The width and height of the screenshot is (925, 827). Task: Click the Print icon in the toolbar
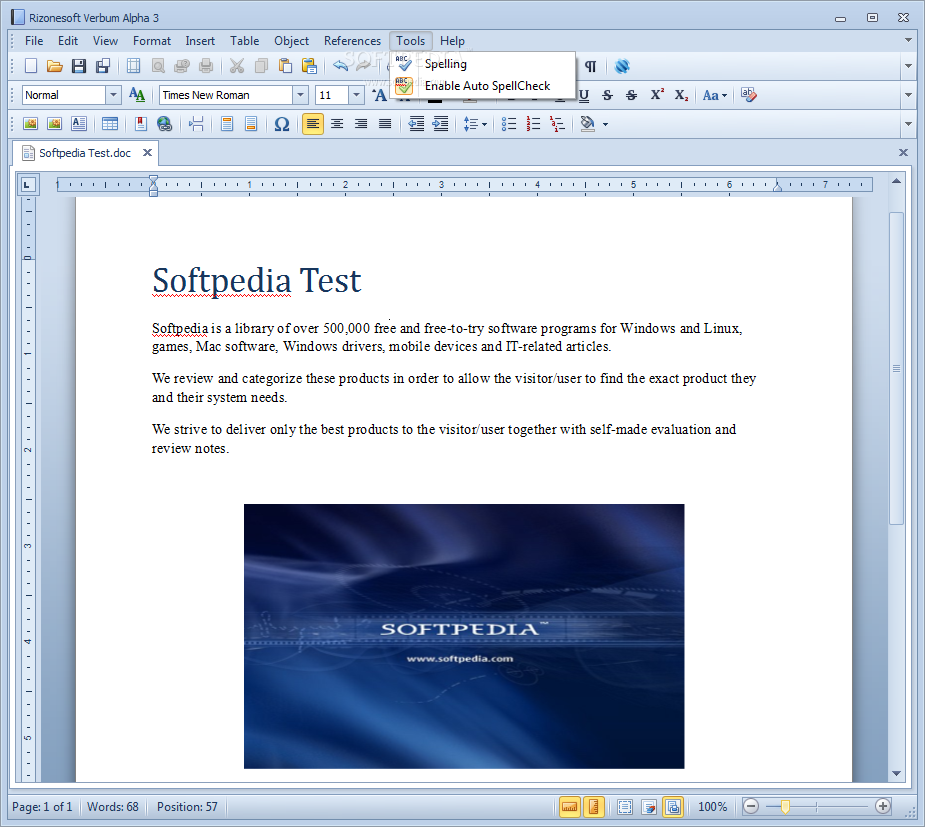[x=206, y=66]
